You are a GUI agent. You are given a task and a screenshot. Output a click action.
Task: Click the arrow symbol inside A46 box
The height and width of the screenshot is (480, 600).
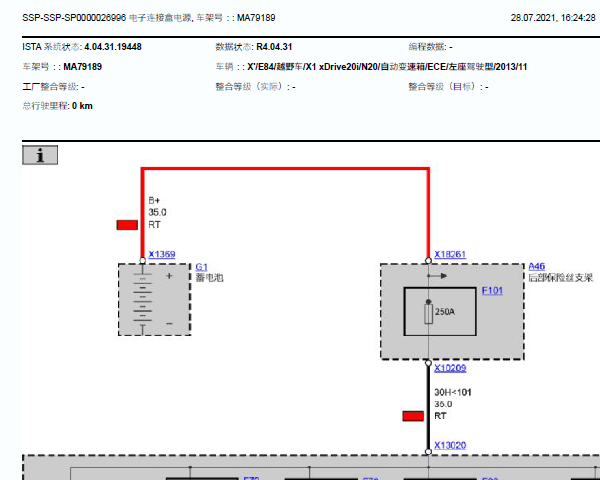(x=437, y=276)
